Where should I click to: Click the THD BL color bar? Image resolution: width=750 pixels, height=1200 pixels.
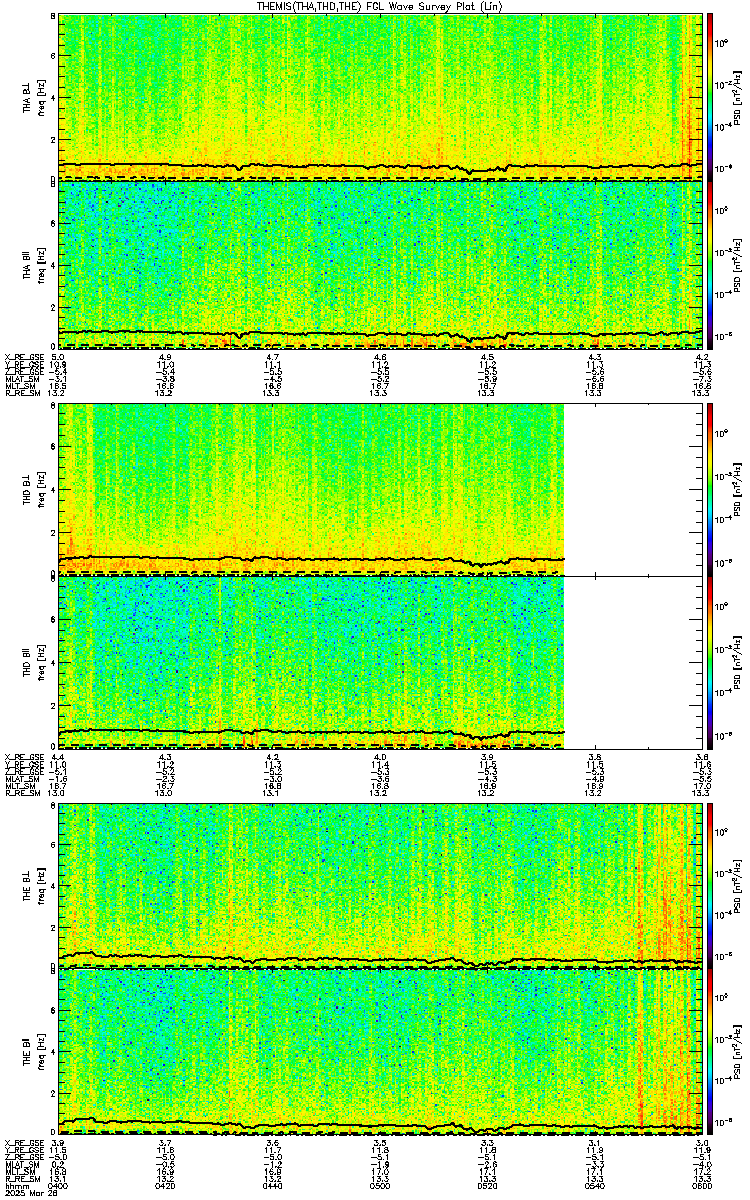click(x=711, y=490)
